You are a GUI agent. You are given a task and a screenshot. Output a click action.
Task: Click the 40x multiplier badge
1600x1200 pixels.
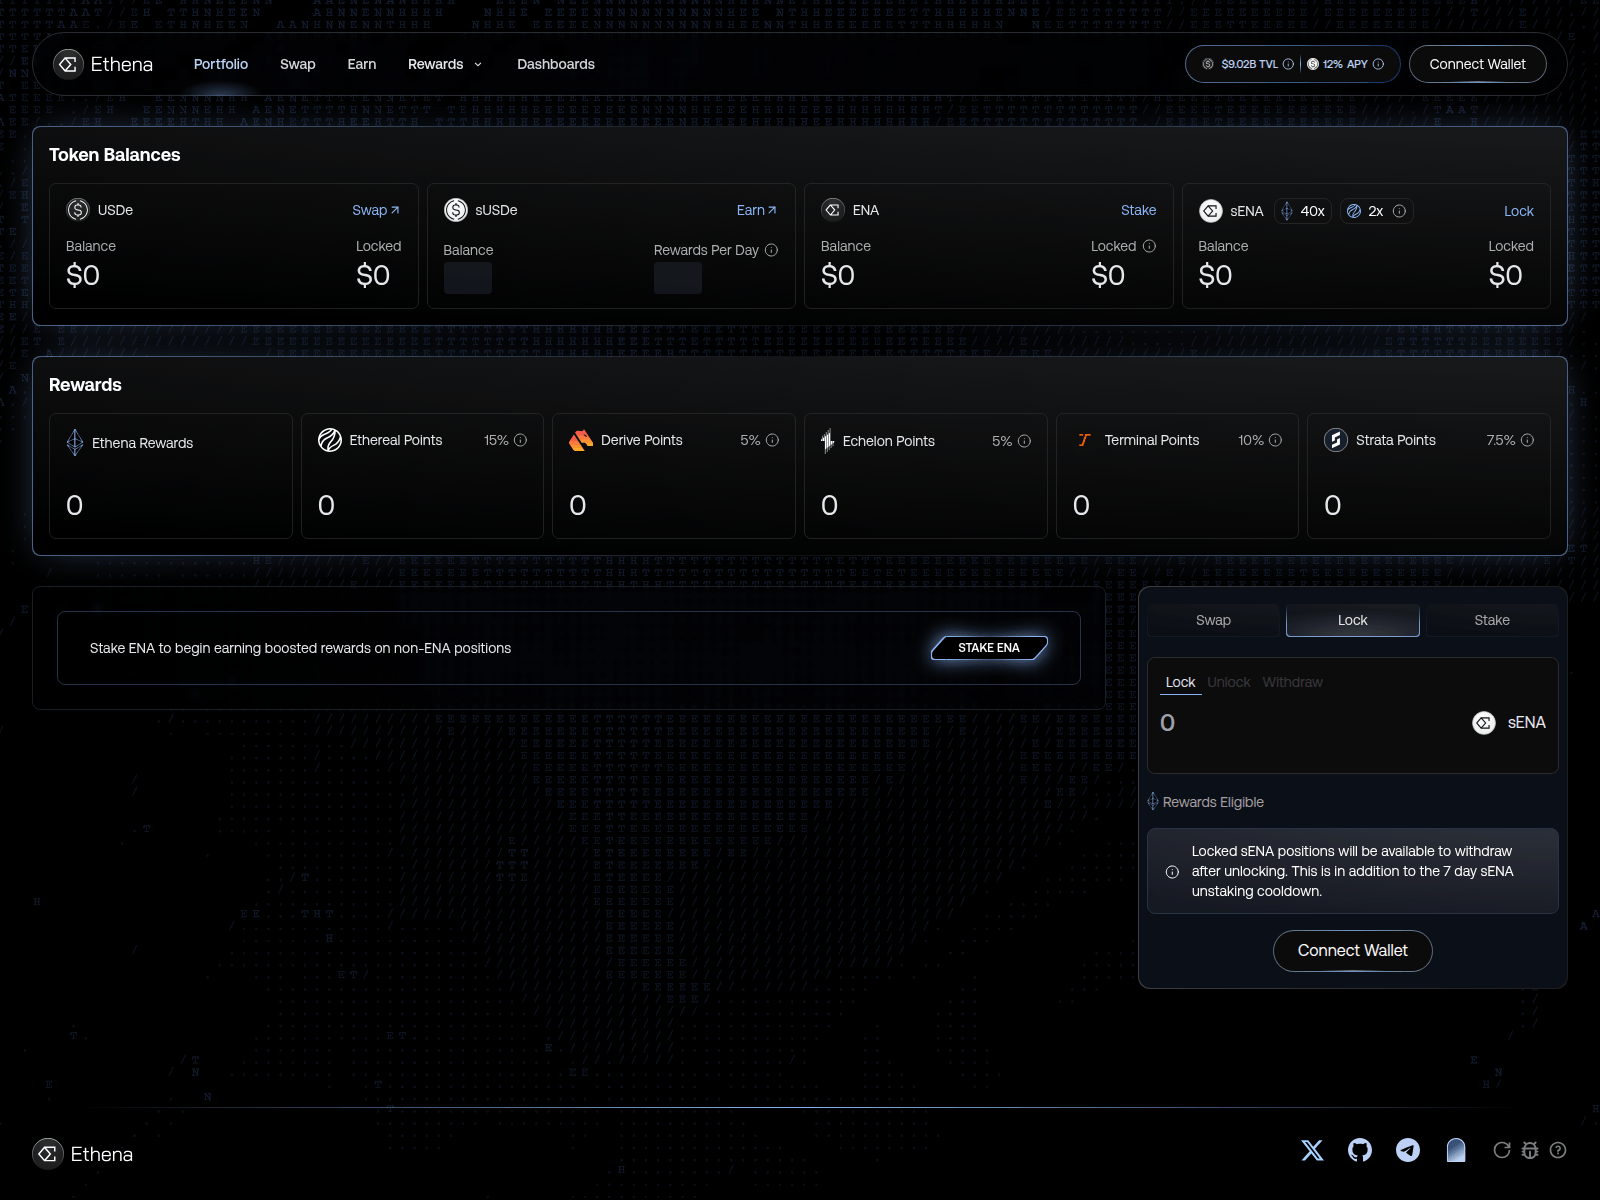1303,211
